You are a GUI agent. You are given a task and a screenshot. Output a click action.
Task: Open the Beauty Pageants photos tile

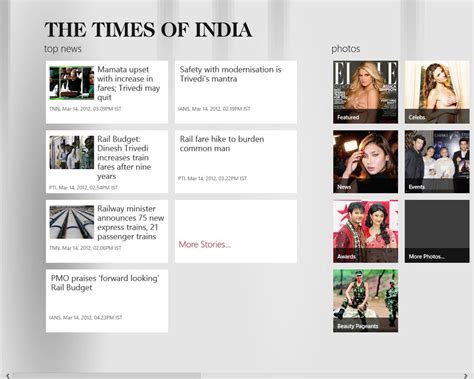pyautogui.click(x=366, y=301)
